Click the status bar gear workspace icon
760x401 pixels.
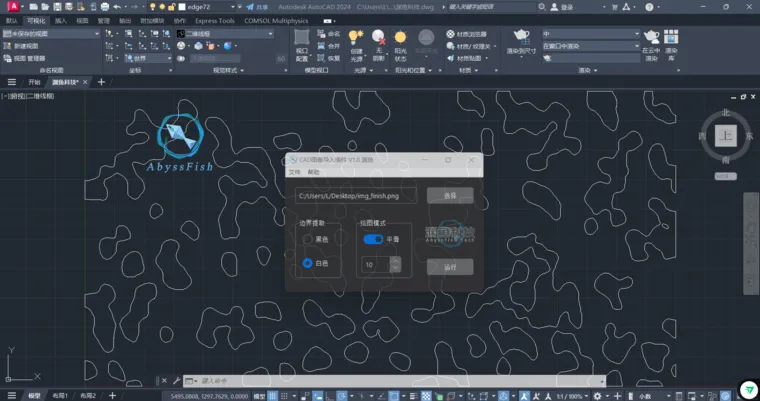(598, 396)
